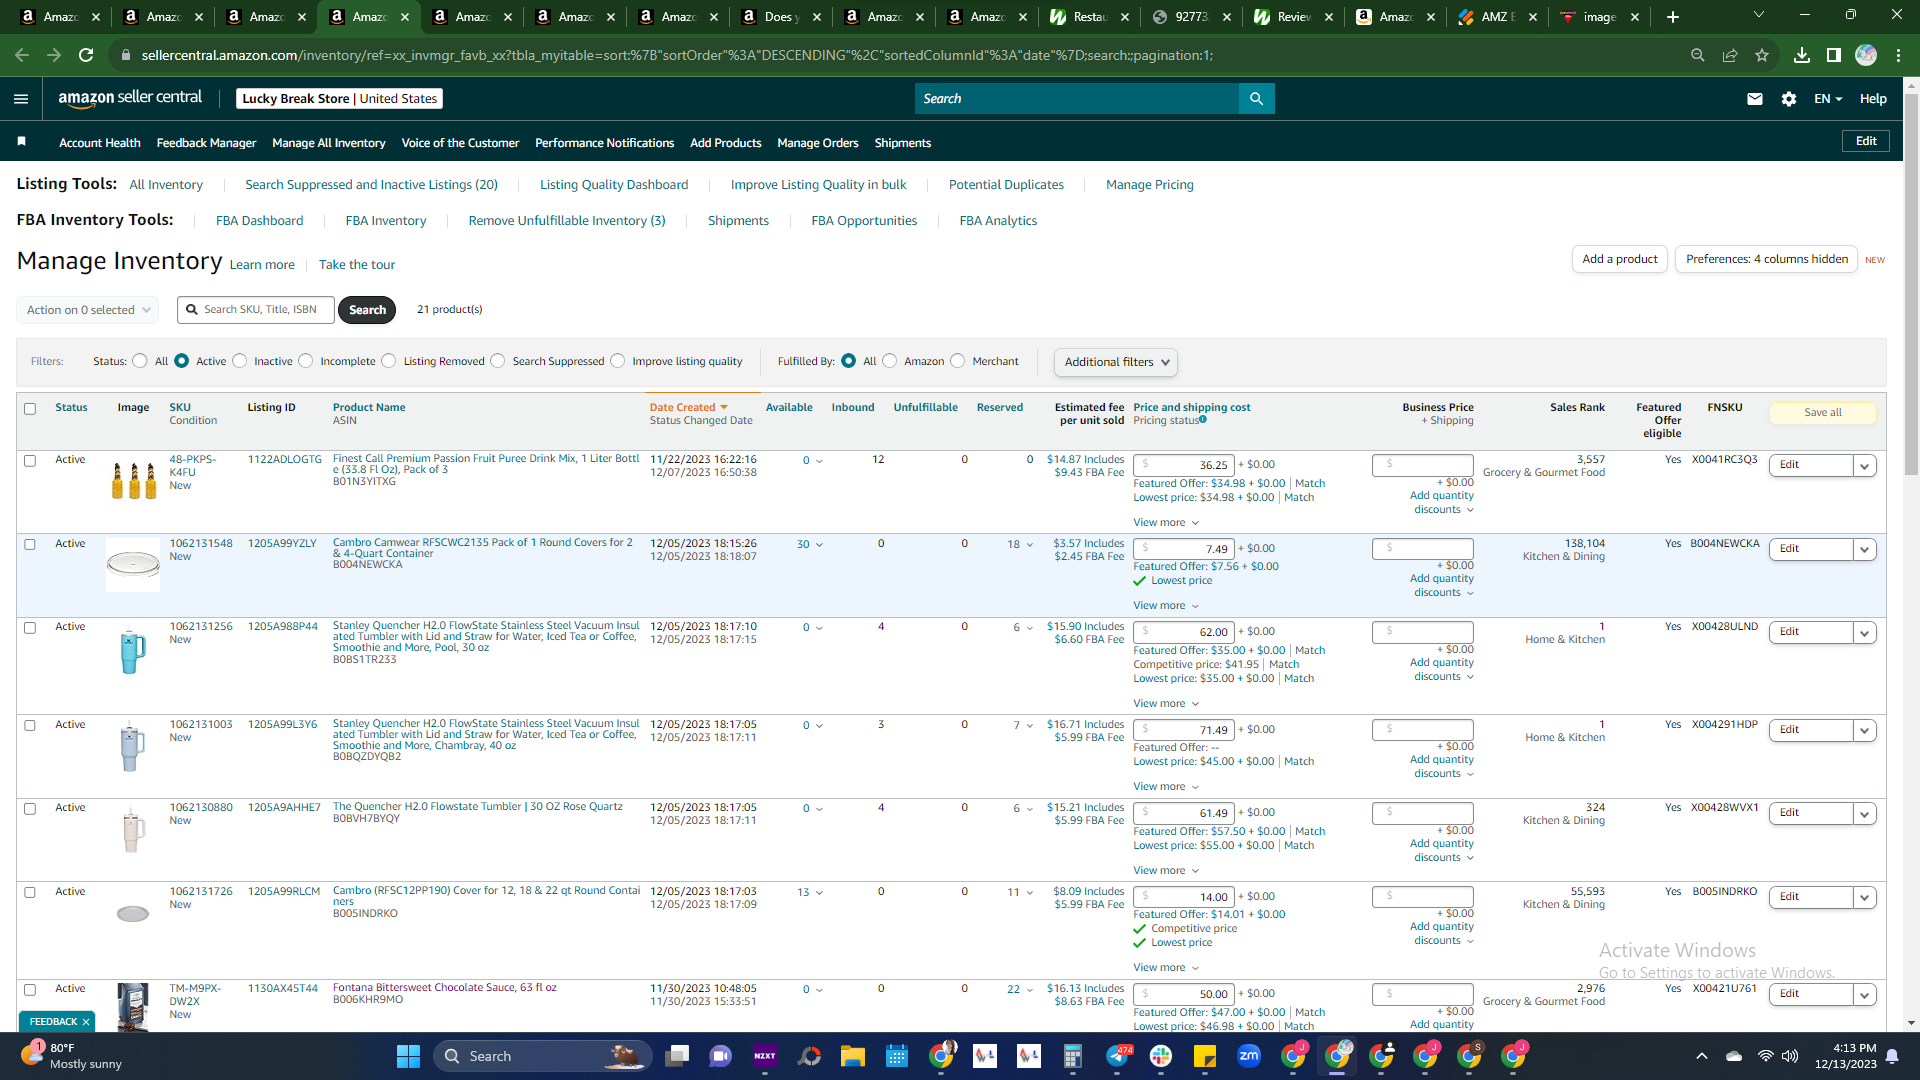Click price field showing 36.25

1184,465
